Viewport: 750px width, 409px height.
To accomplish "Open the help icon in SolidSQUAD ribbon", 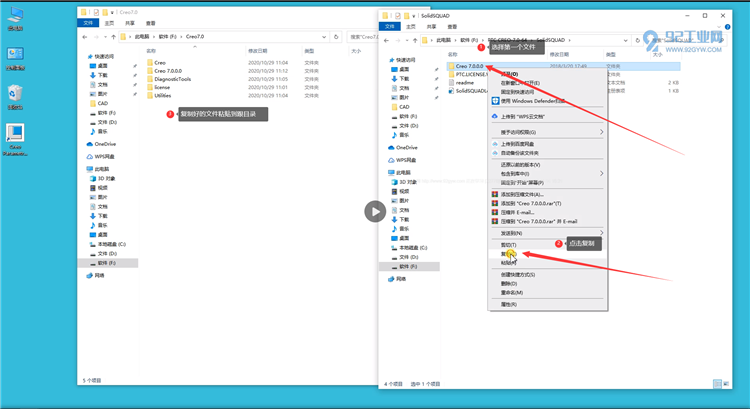I will [x=727, y=27].
